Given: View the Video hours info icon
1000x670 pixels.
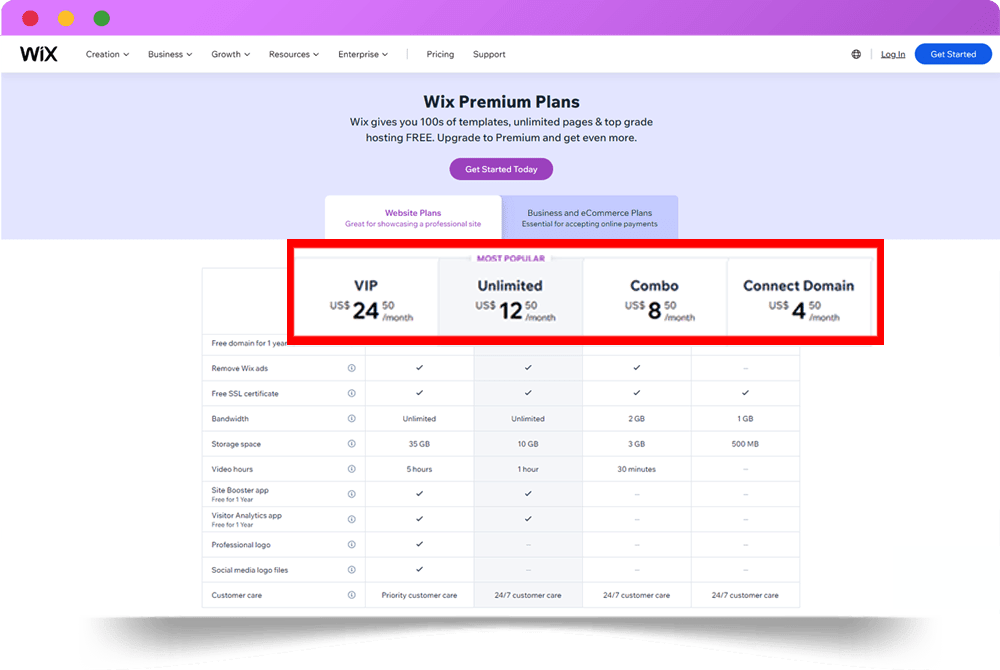Looking at the screenshot, I should (x=351, y=469).
